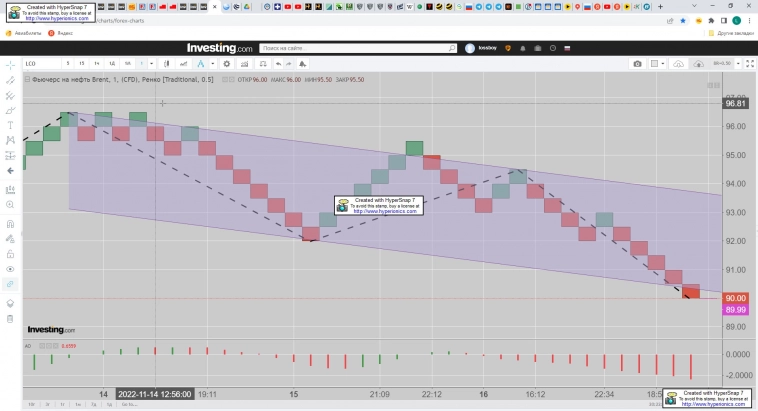Redo the last chart action
758x411 pixels.
click(x=289, y=64)
